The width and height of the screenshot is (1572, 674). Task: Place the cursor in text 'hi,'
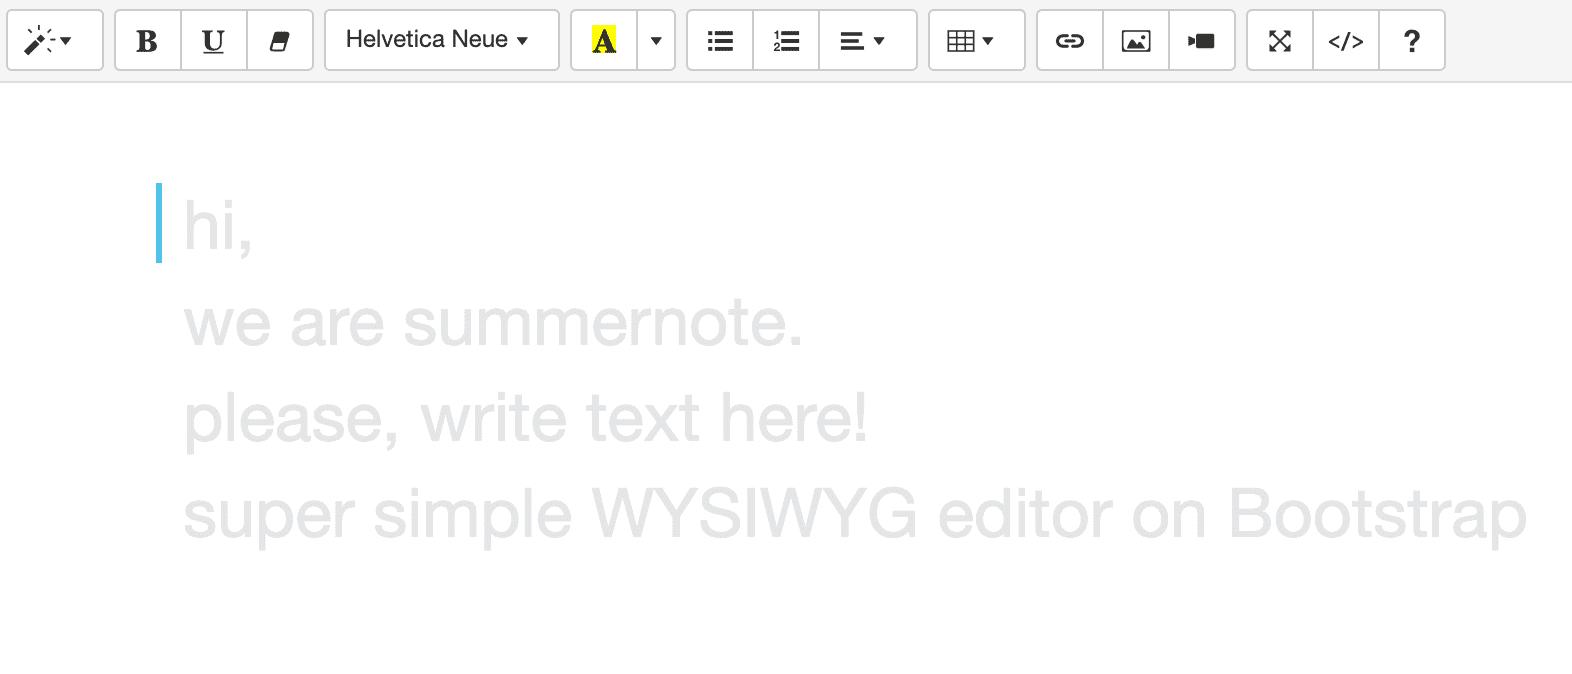218,226
